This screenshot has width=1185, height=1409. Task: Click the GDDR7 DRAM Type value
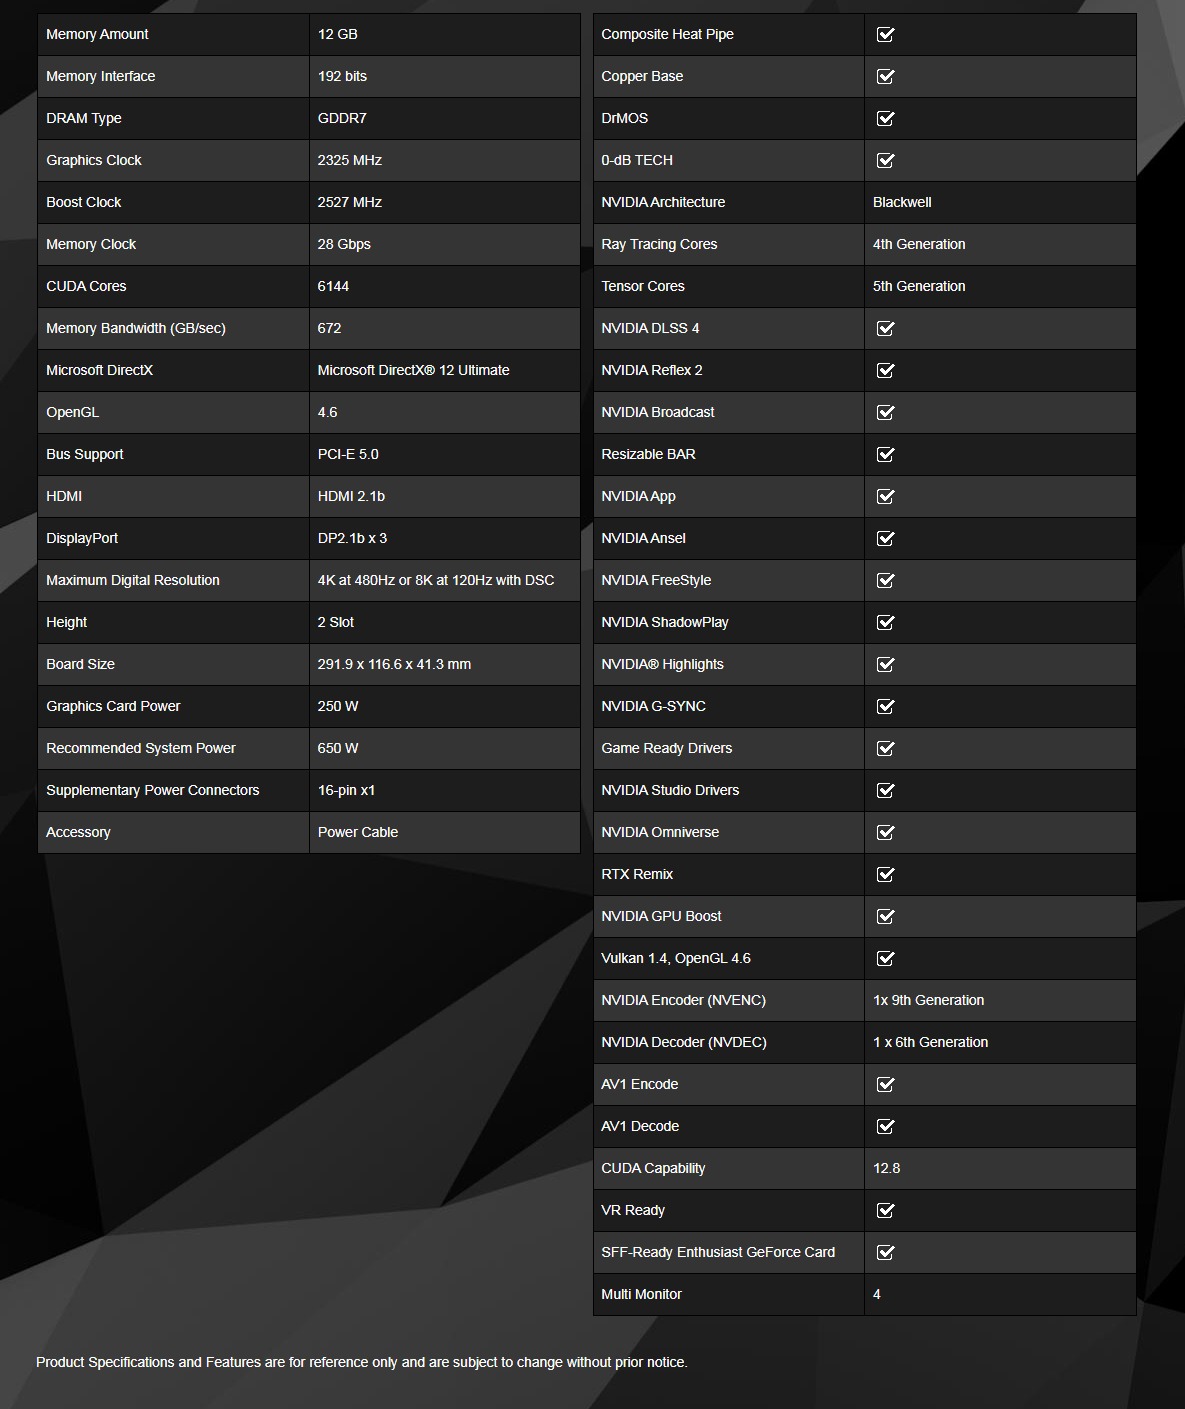pos(342,118)
